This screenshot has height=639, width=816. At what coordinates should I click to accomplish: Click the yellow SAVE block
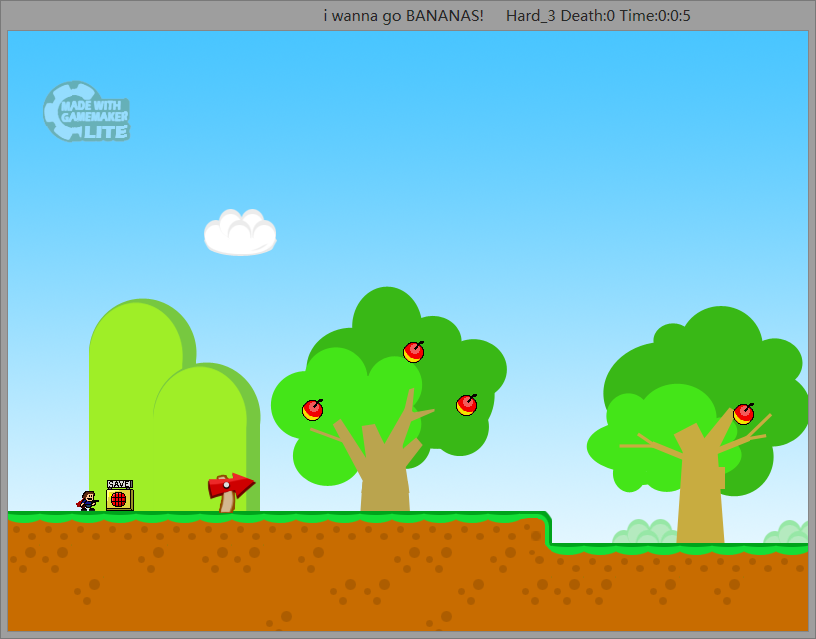[120, 497]
